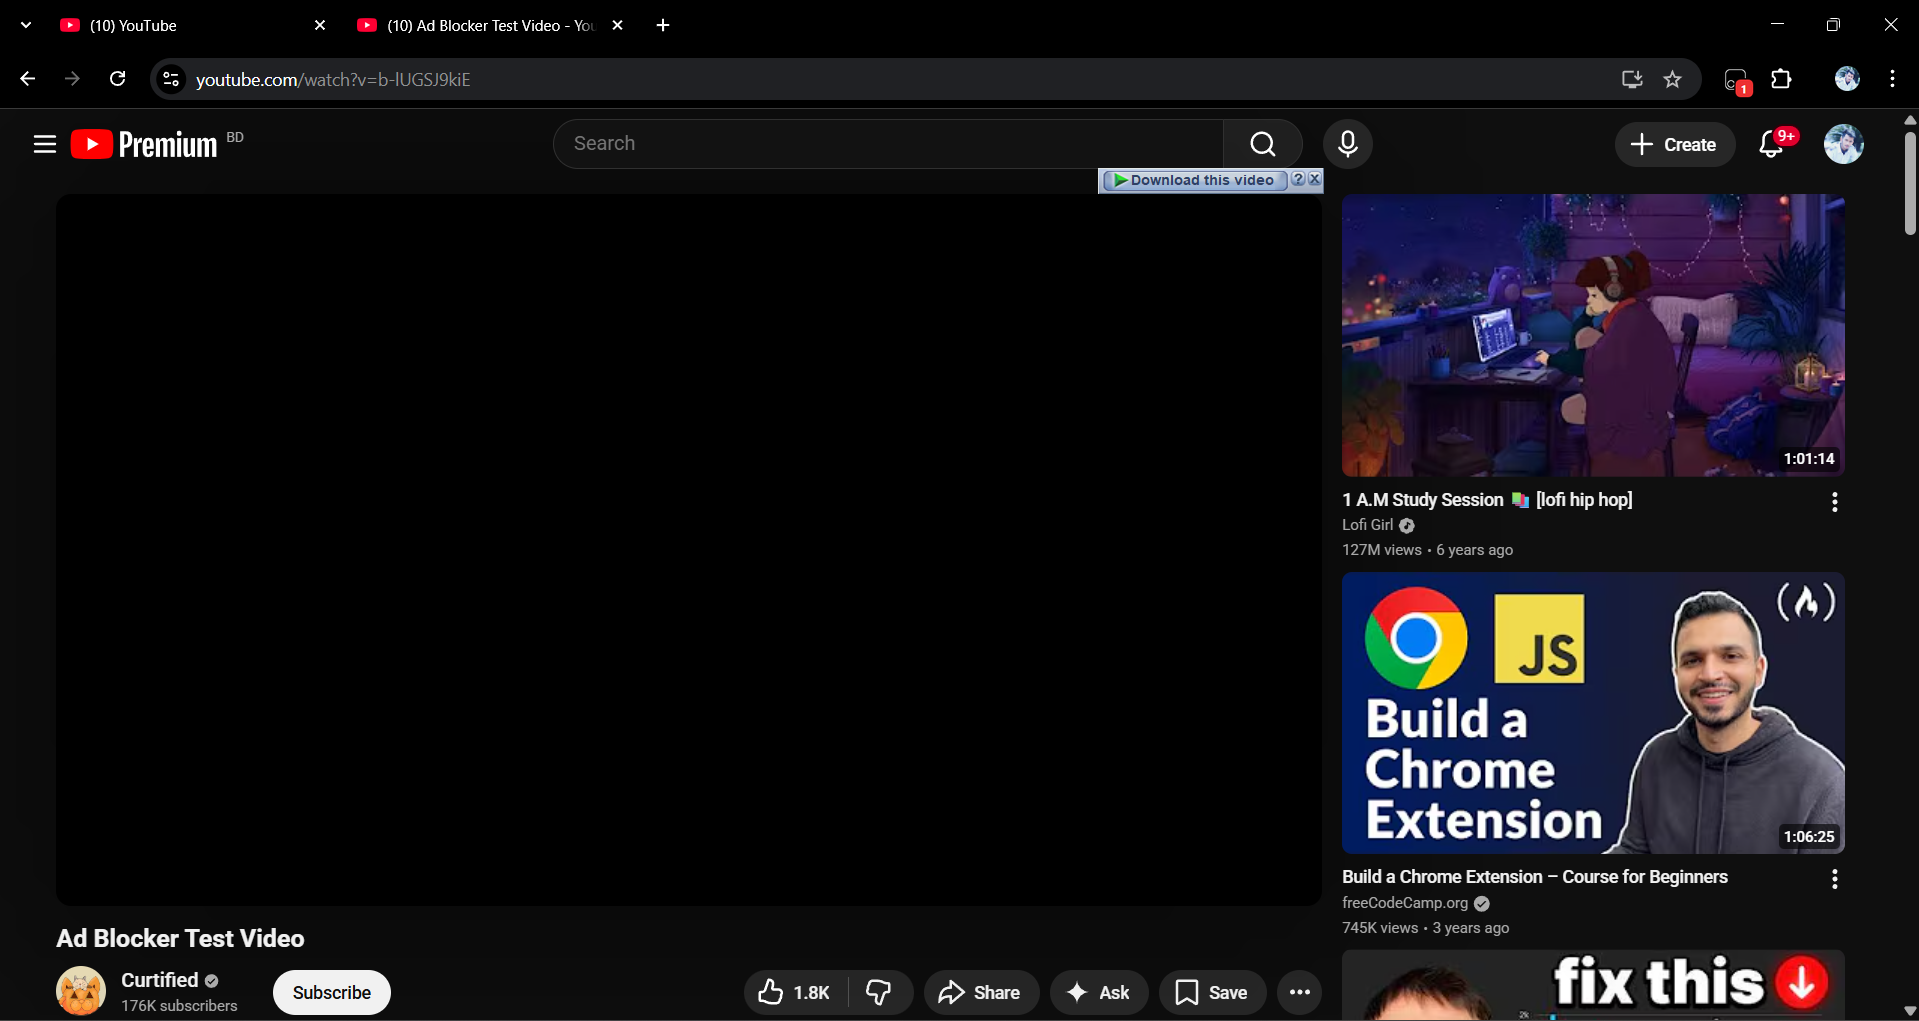Image resolution: width=1919 pixels, height=1021 pixels.
Task: Subscribe to Curtified channel
Action: click(331, 992)
